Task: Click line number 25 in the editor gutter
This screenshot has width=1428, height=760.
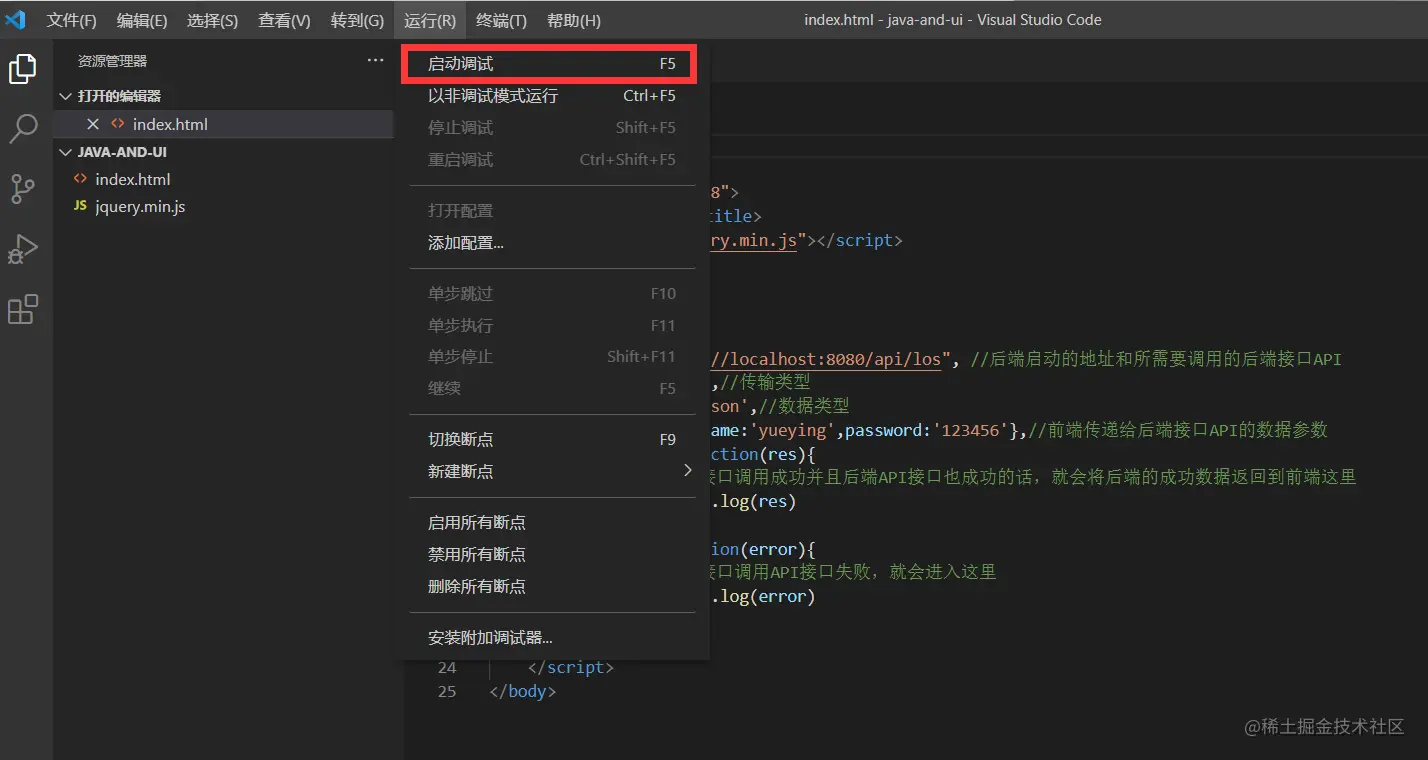Action: click(446, 692)
